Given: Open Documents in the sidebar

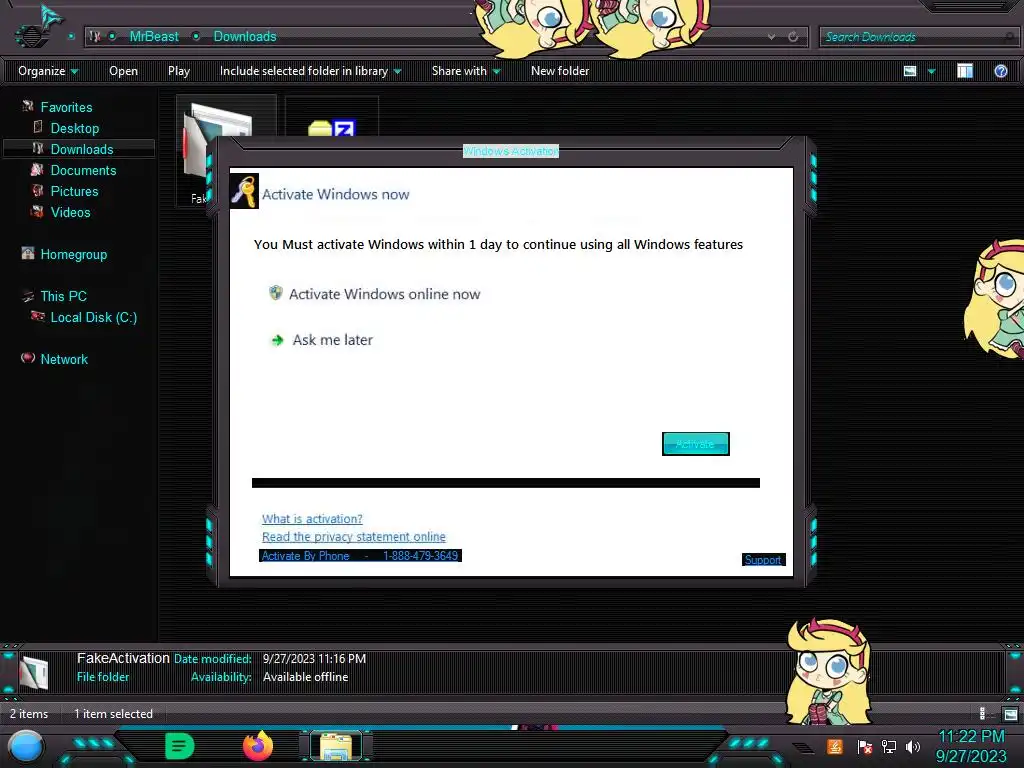Looking at the screenshot, I should (83, 170).
